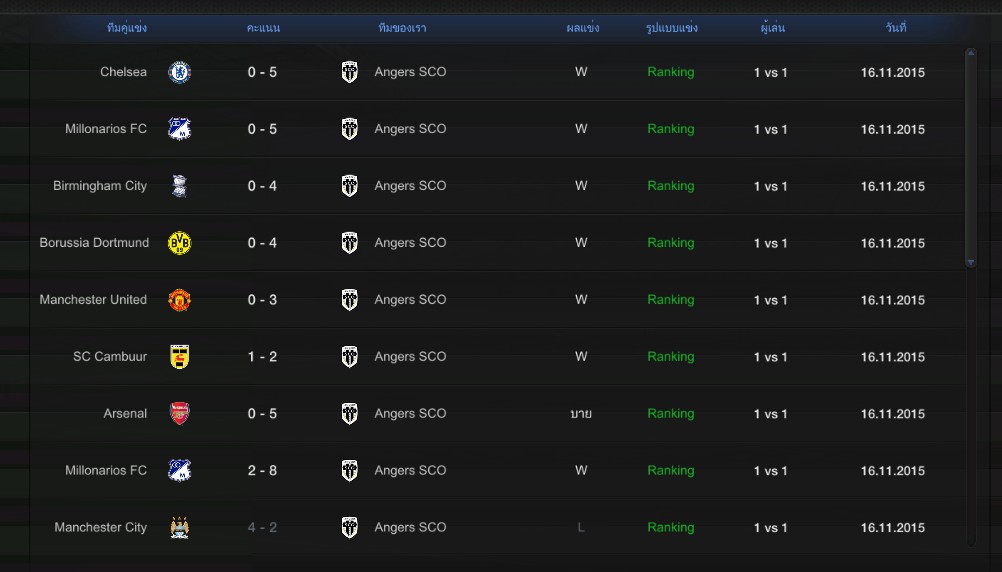Select the Borussia Dortmund badge
The width and height of the screenshot is (1002, 572).
pos(179,243)
